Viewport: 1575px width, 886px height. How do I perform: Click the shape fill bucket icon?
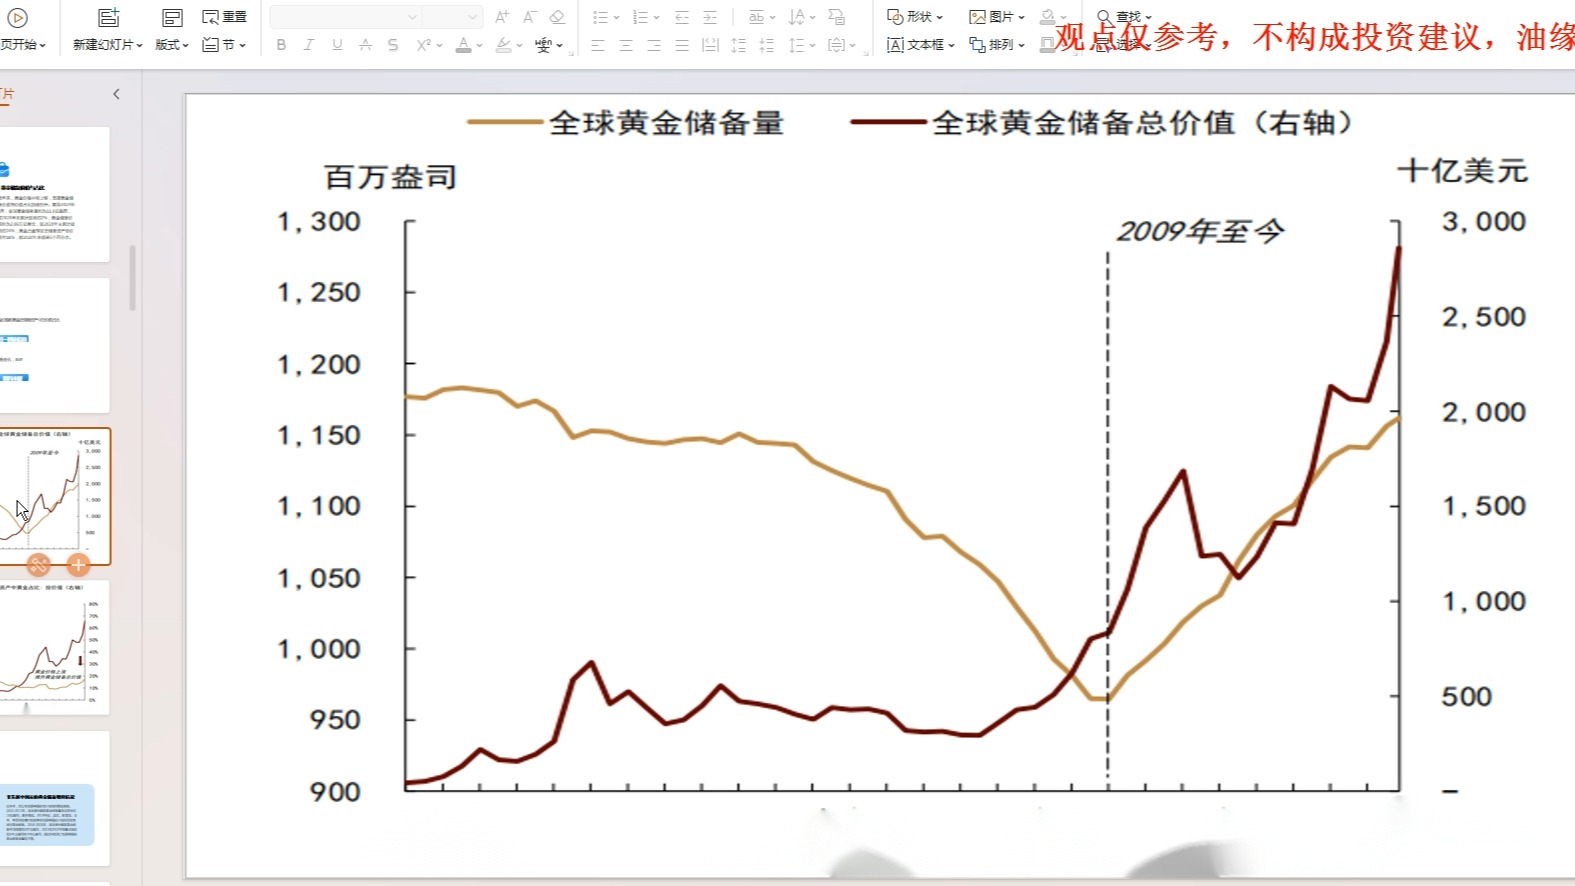tap(1048, 17)
